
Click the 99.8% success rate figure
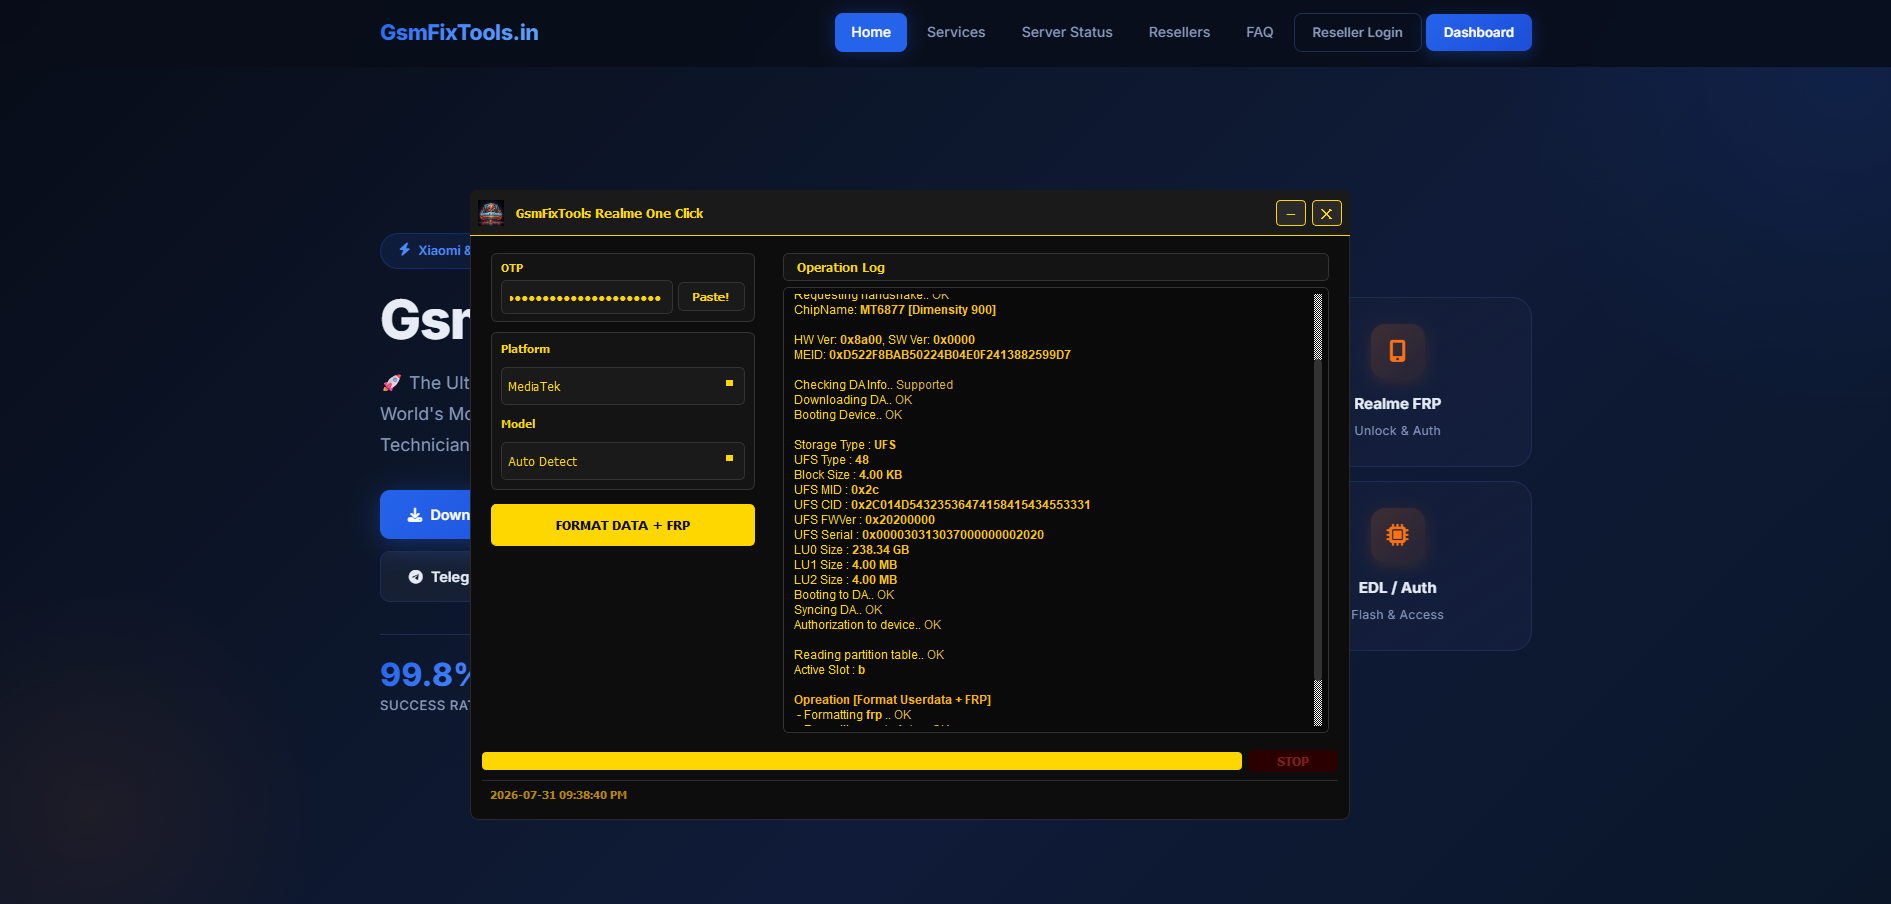point(426,674)
